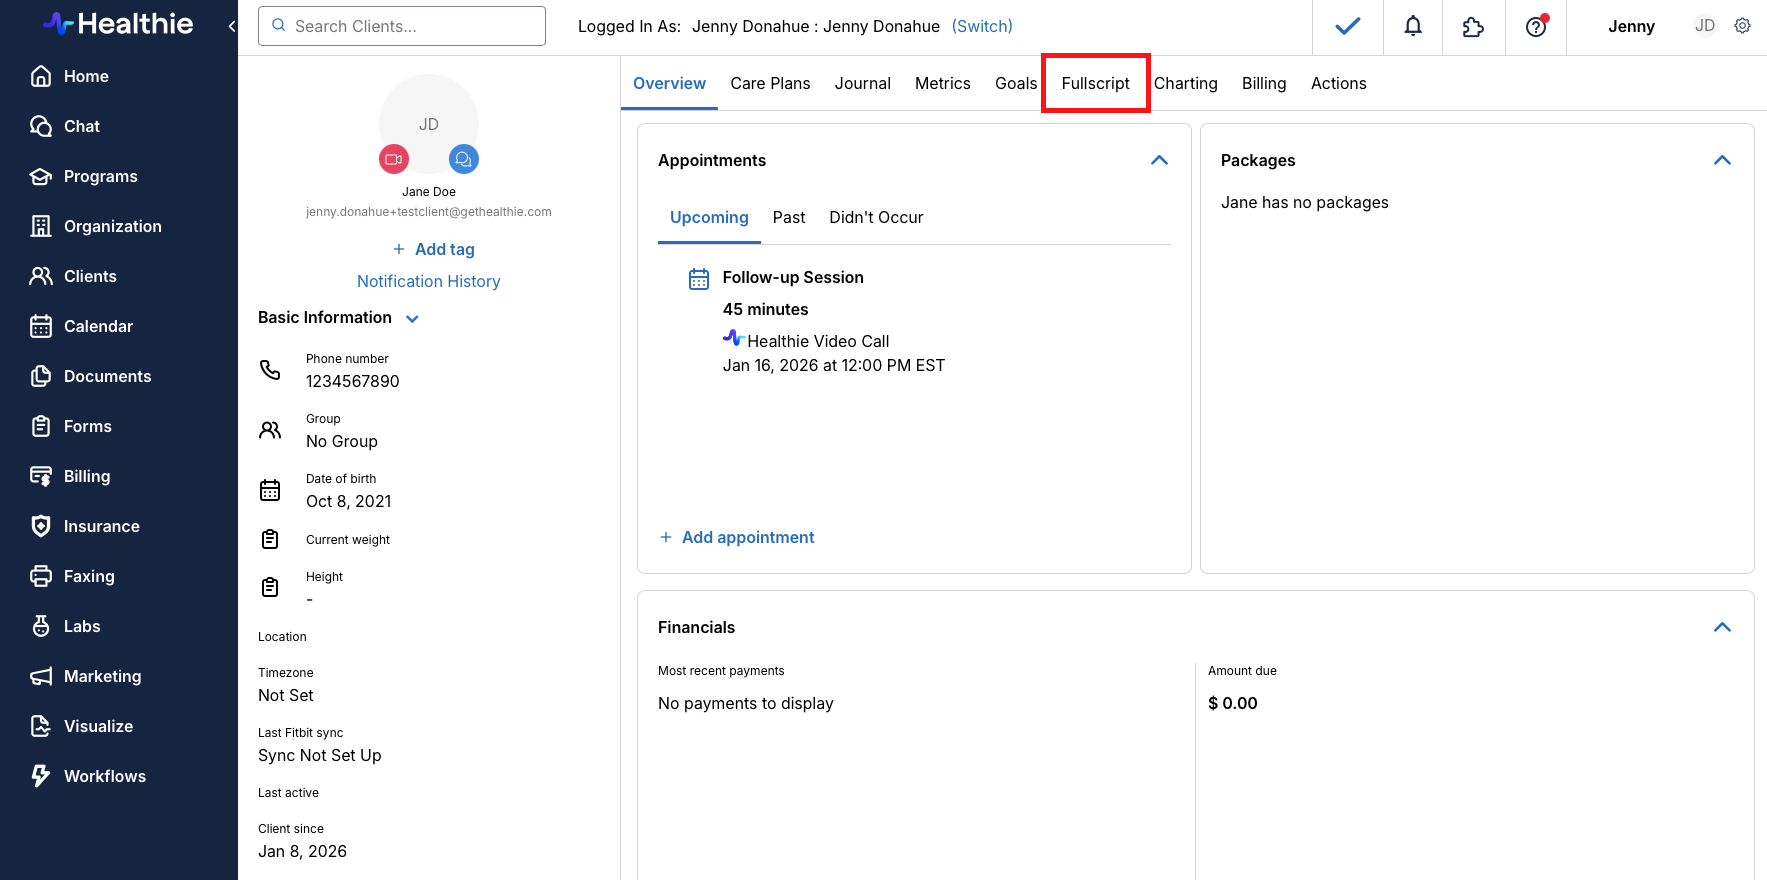The width and height of the screenshot is (1767, 880).
Task: Open the help question mark icon
Action: [1536, 26]
